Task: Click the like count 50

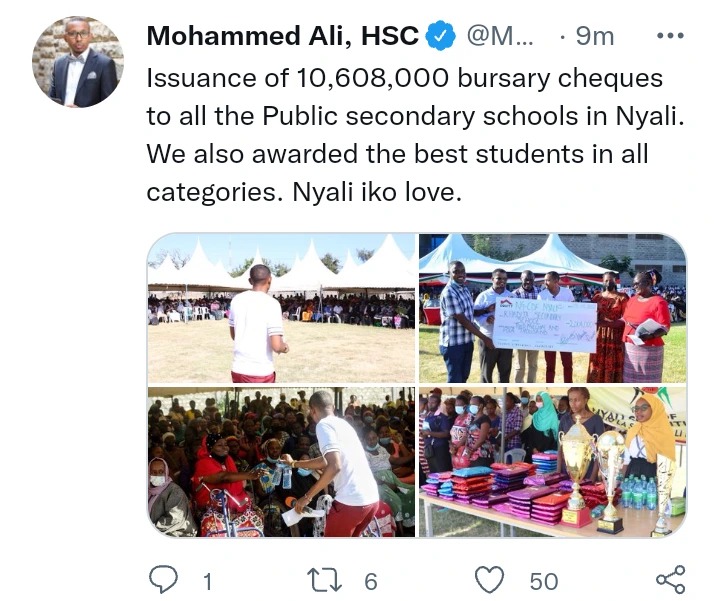Action: [x=544, y=581]
